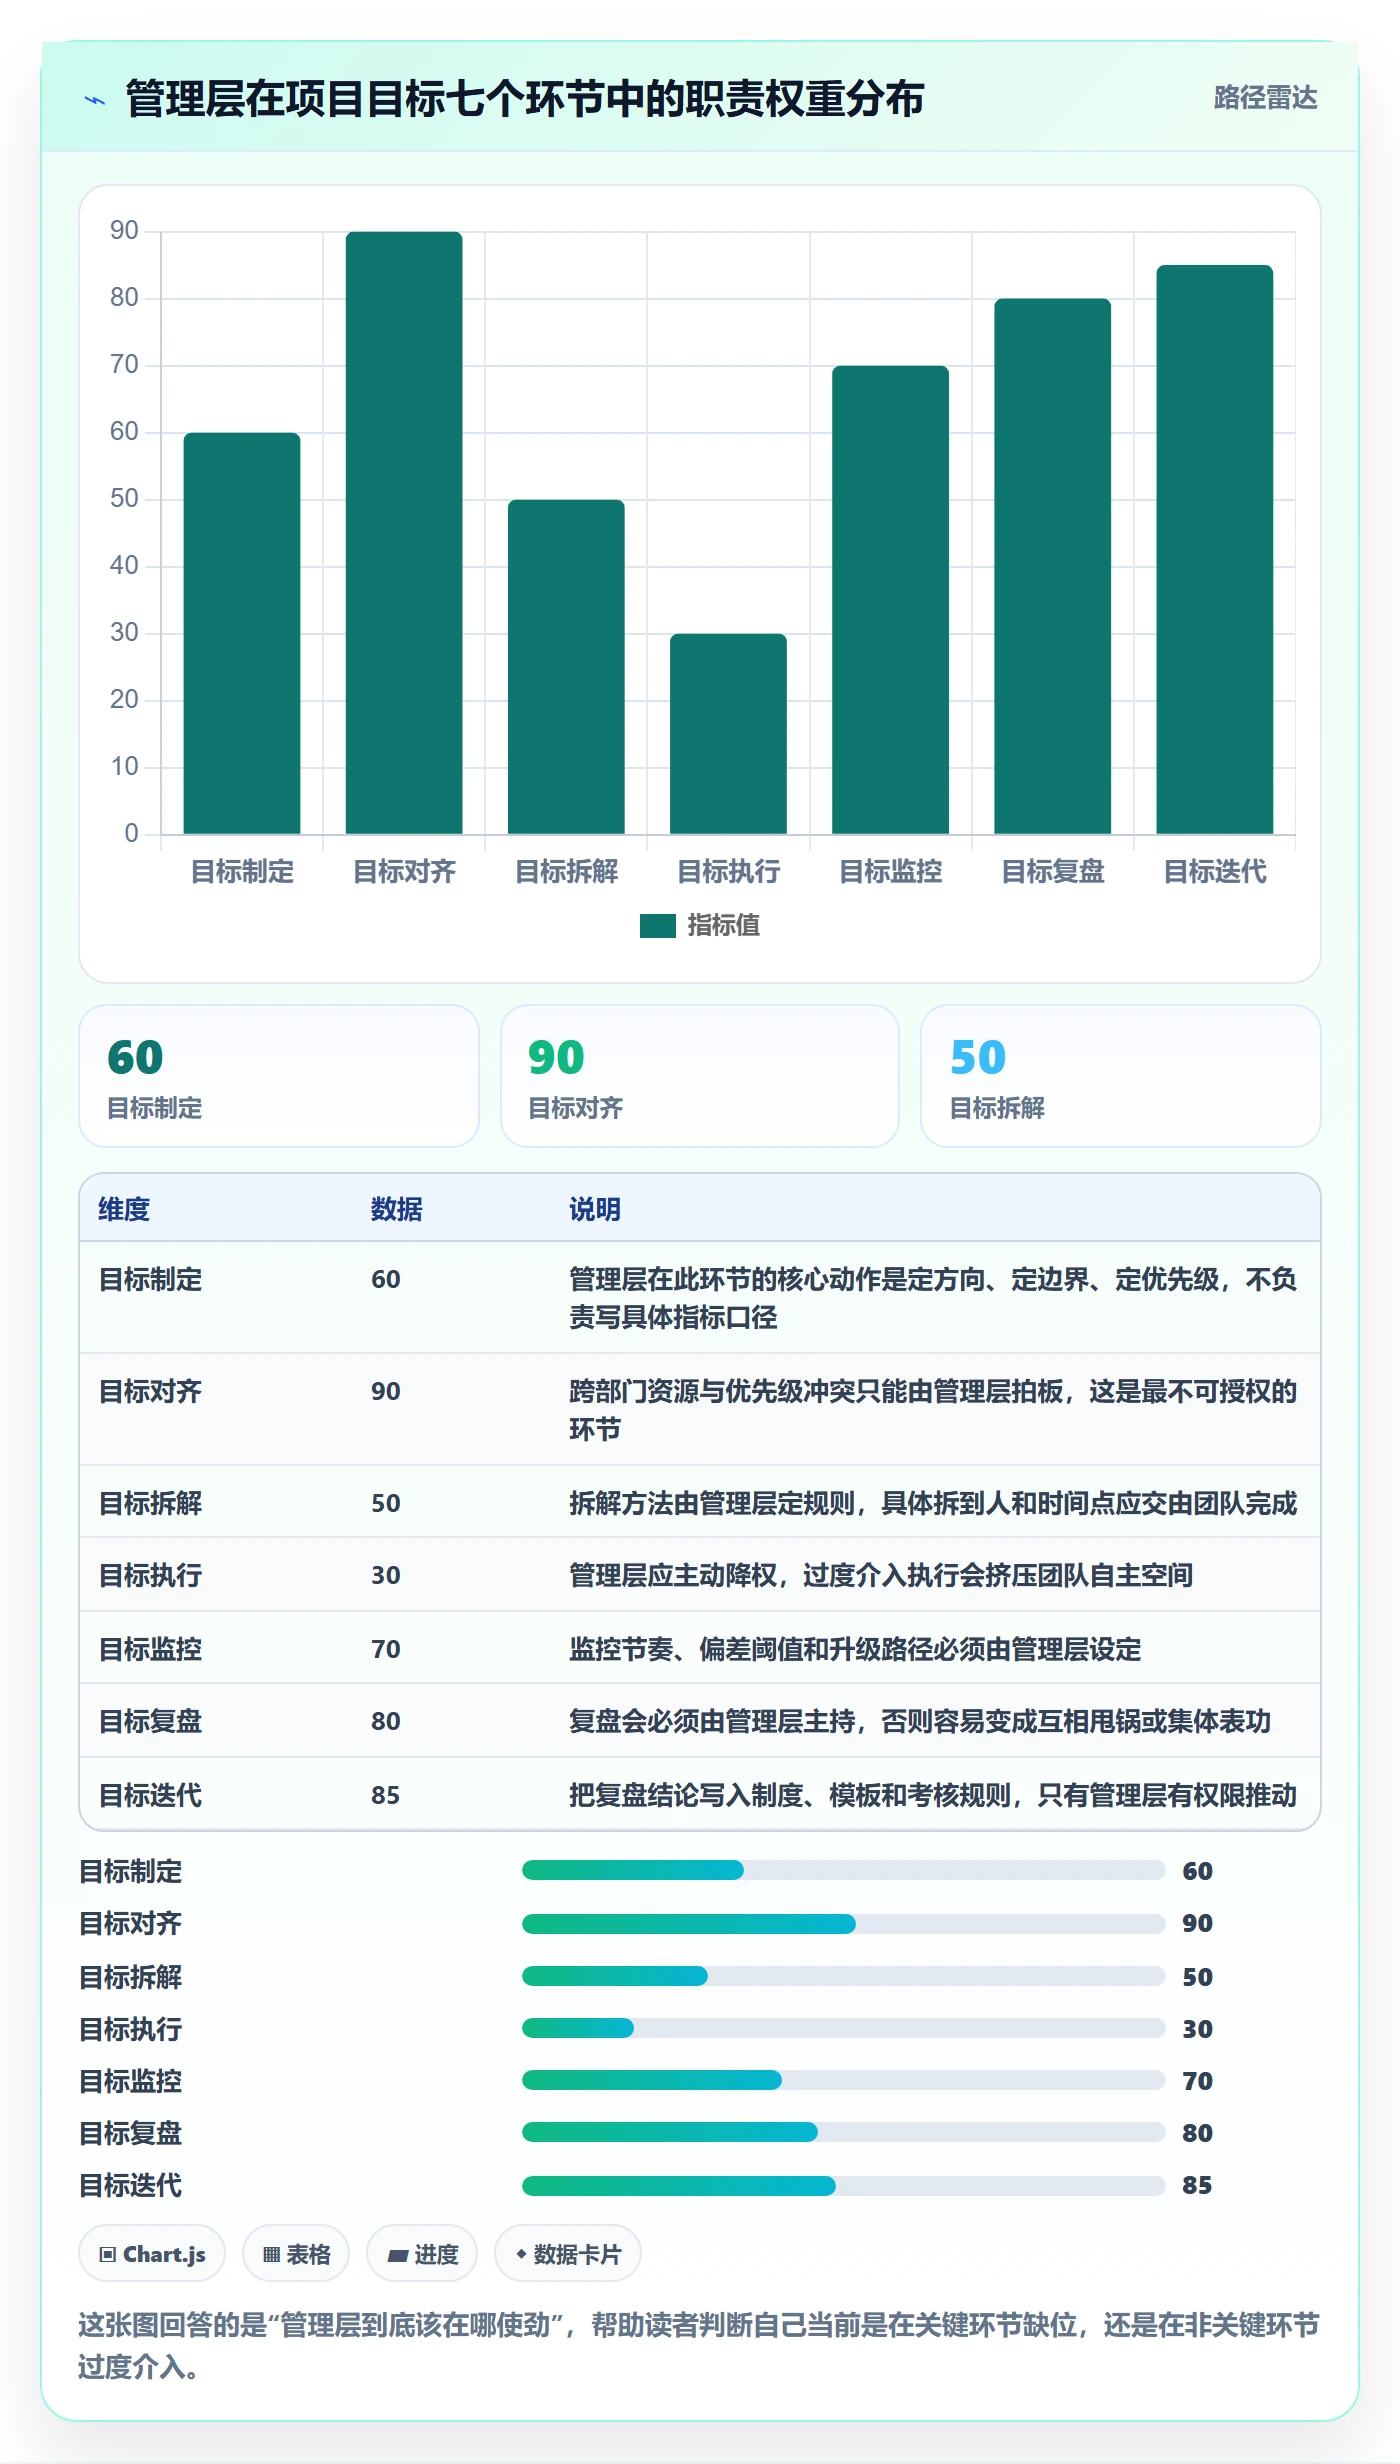Click the 目标拆解 bar in chart
Screen dimensions: 1400x2464
point(566,667)
